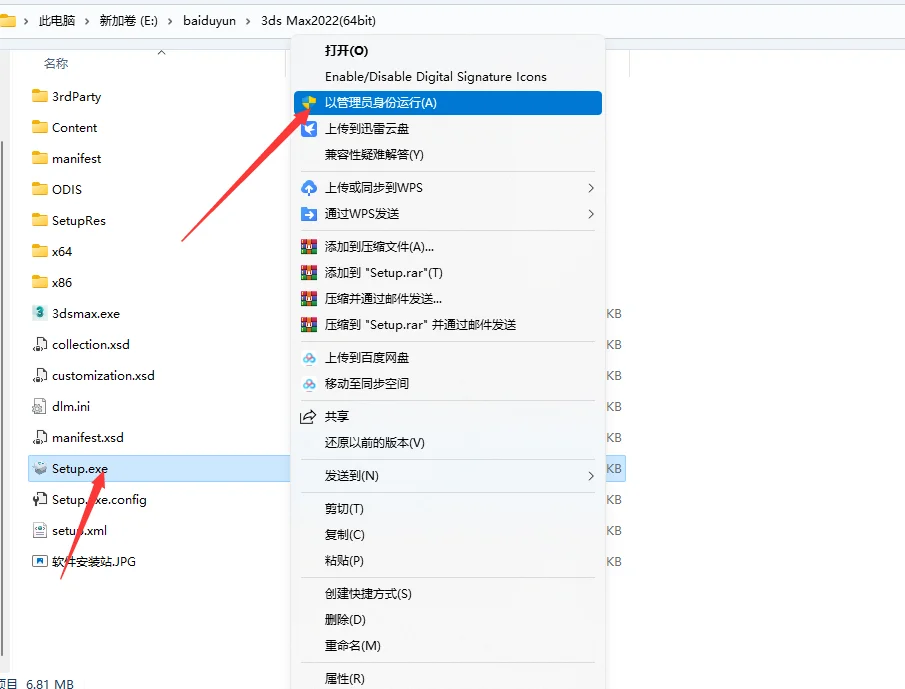Click the 6.81 MB status bar text
Screen dimensions: 905x689
[50, 684]
